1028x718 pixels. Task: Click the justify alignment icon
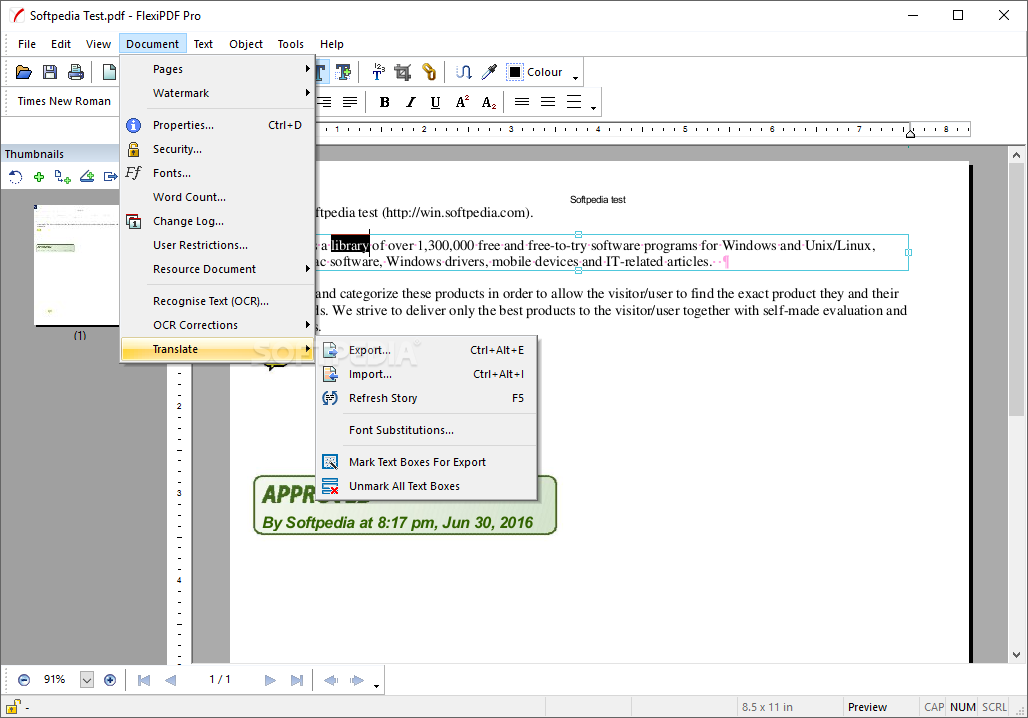350,102
